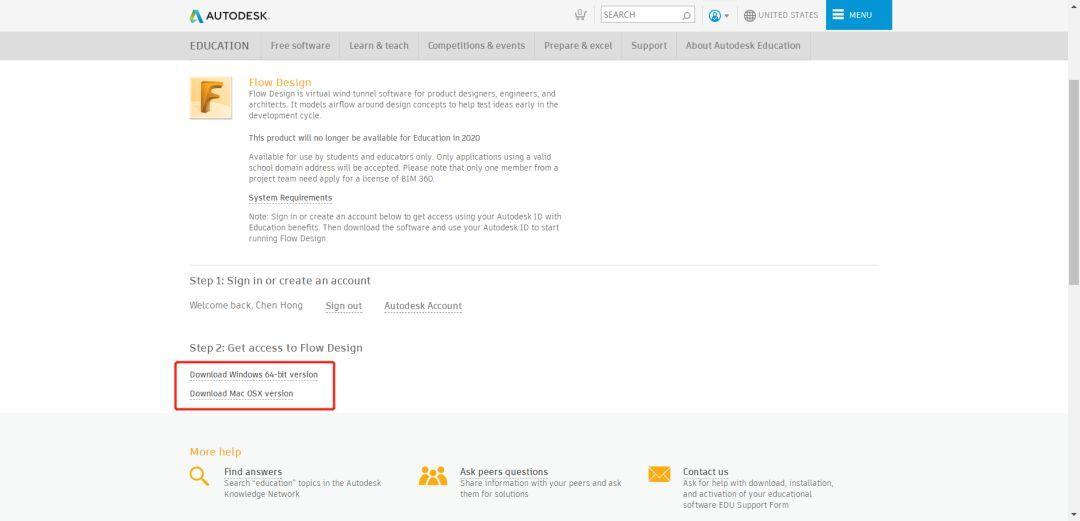Open the Find answers heading link

pos(253,472)
